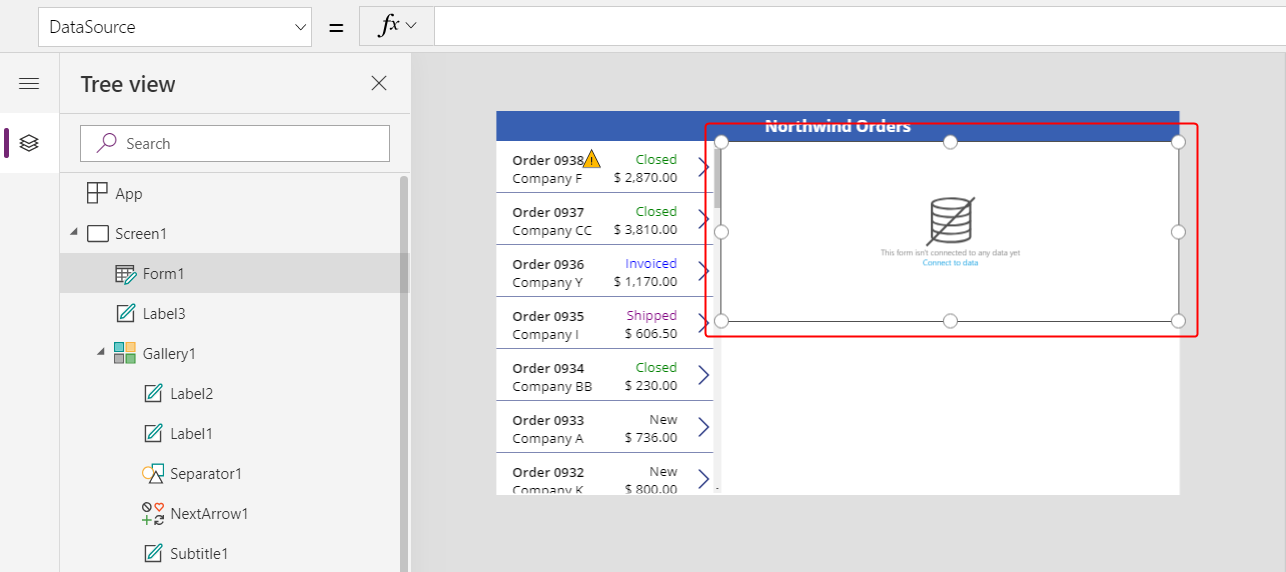Click the Subtitle1 edit icon
This screenshot has height=572, width=1286.
tap(152, 553)
